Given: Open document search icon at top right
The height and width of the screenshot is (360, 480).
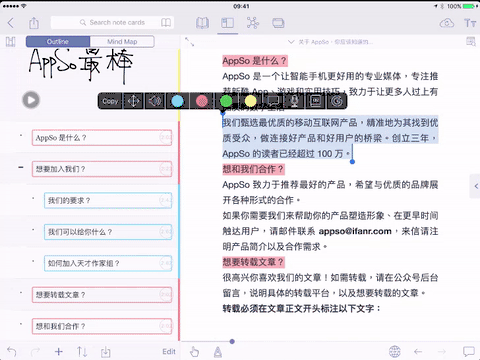Looking at the screenshot, I should (x=471, y=42).
